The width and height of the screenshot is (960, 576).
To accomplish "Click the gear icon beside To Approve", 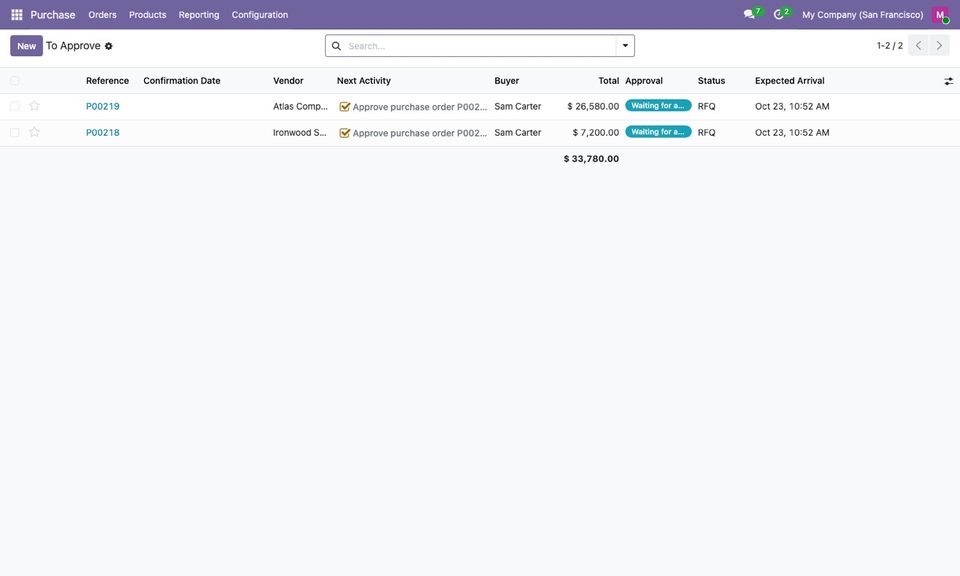I will pyautogui.click(x=108, y=46).
